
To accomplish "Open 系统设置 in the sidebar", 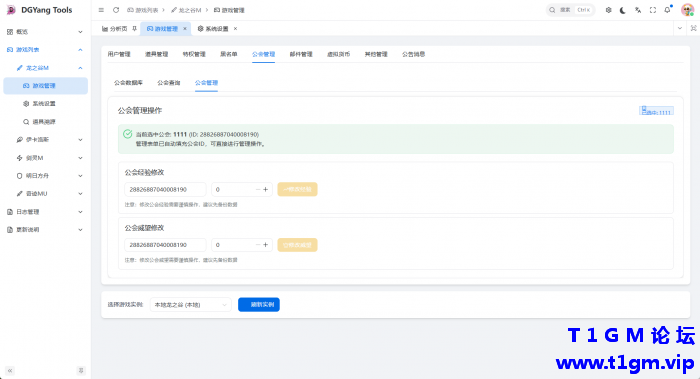I will click(45, 104).
